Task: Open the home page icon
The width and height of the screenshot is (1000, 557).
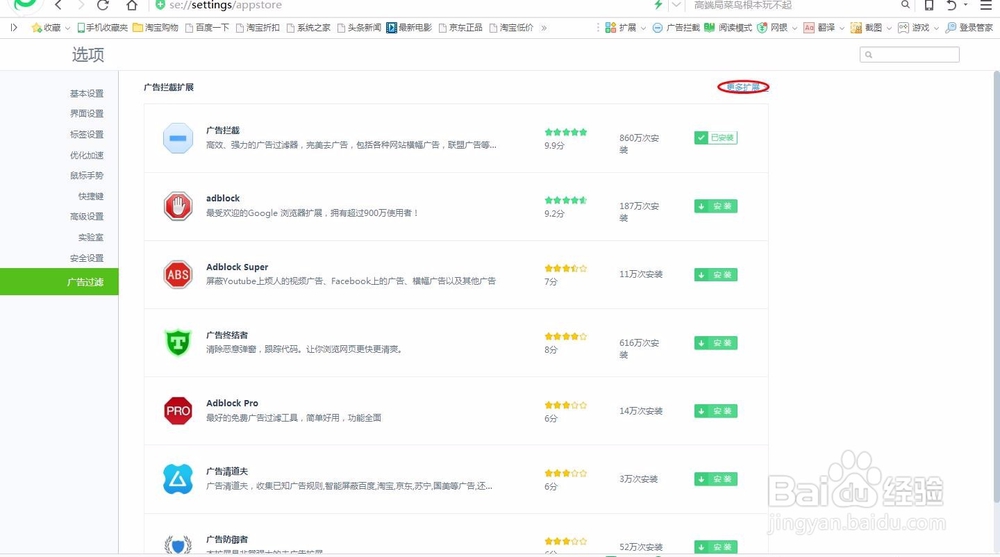Action: pyautogui.click(x=131, y=5)
